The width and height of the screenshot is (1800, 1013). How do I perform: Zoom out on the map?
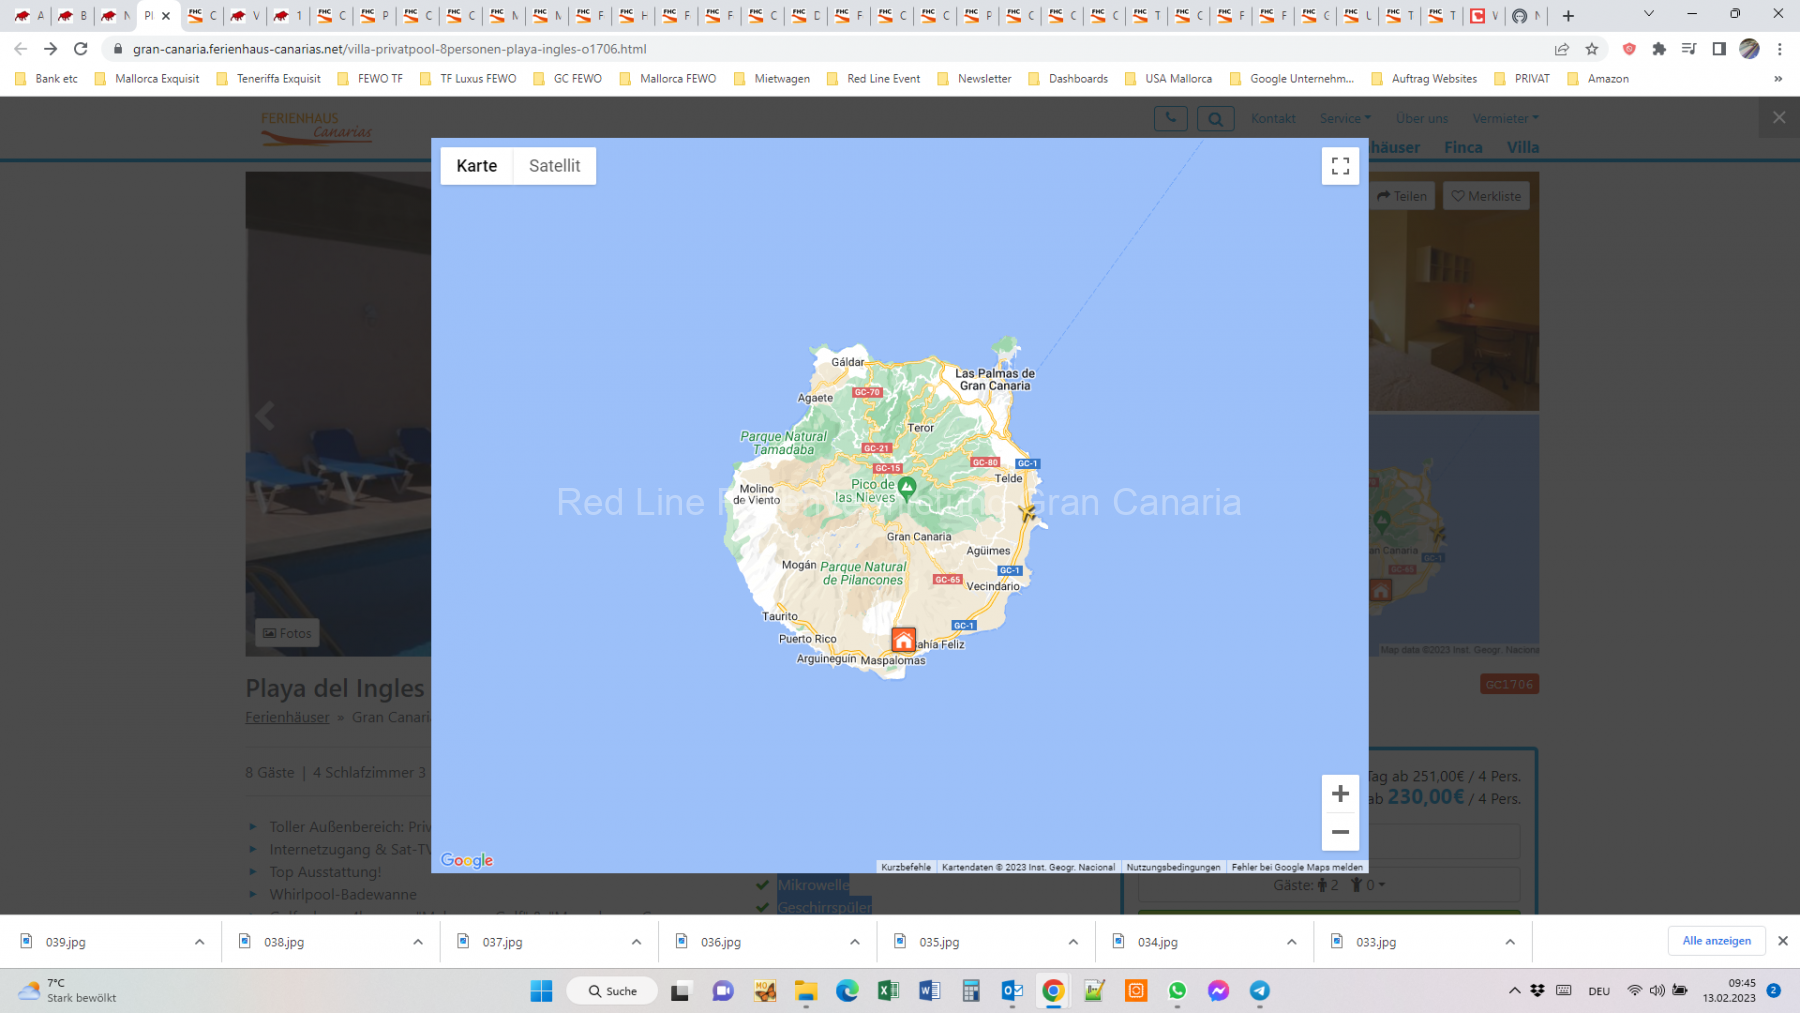(x=1340, y=832)
